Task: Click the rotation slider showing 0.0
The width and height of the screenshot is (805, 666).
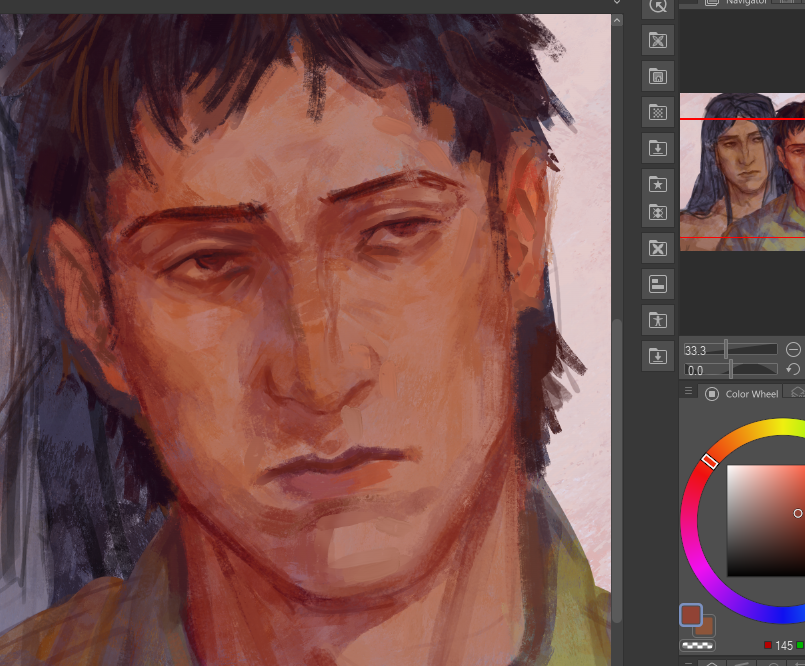Action: point(730,370)
